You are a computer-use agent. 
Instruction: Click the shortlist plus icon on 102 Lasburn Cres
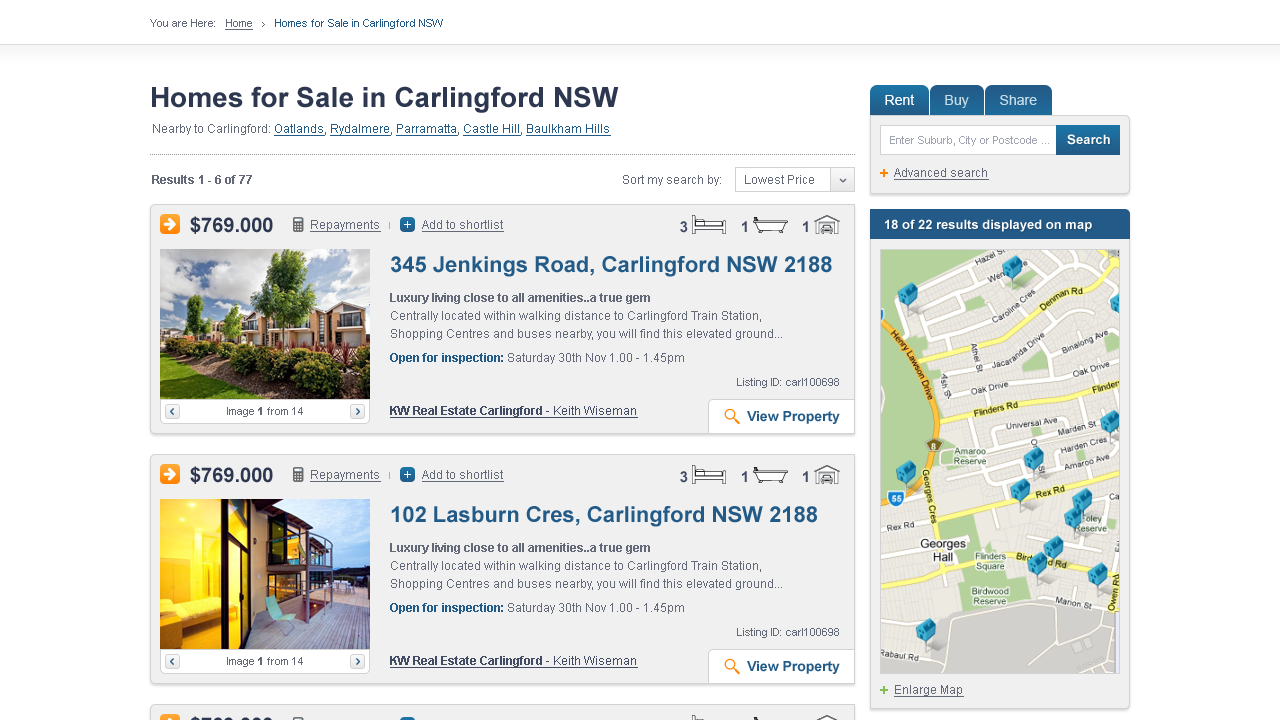[407, 475]
